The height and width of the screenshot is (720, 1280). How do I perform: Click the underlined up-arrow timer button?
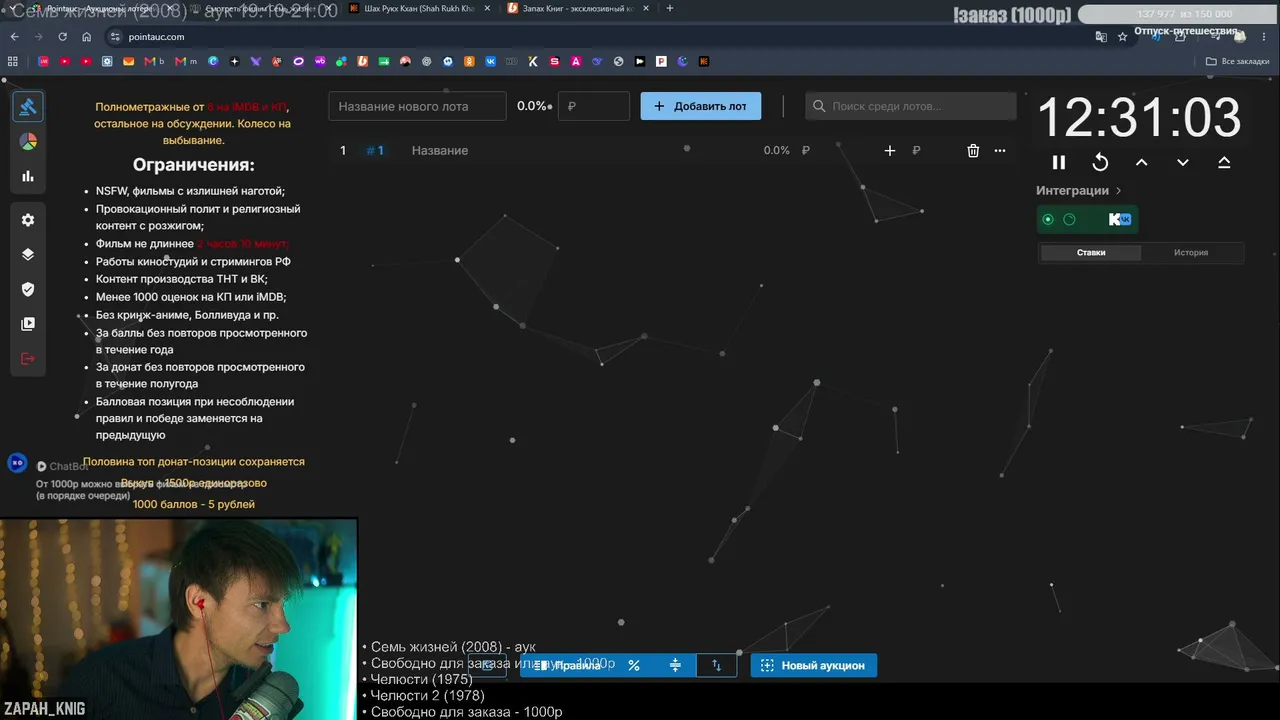pos(1224,162)
